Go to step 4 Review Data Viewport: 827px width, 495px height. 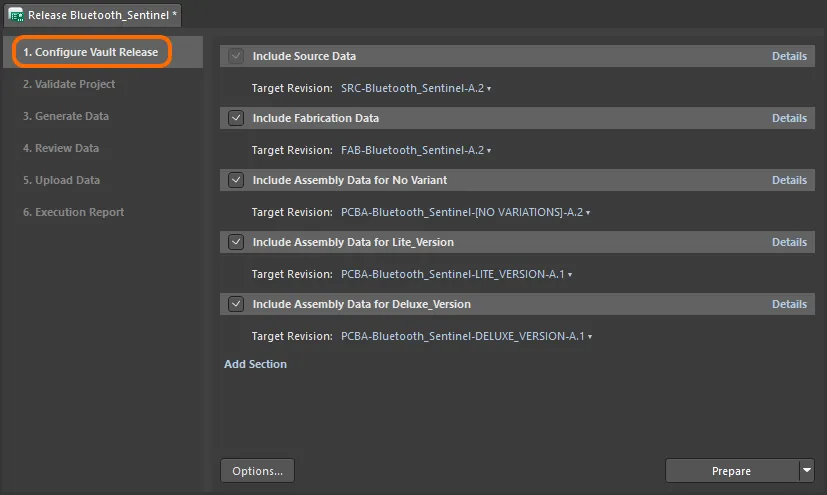click(x=61, y=148)
